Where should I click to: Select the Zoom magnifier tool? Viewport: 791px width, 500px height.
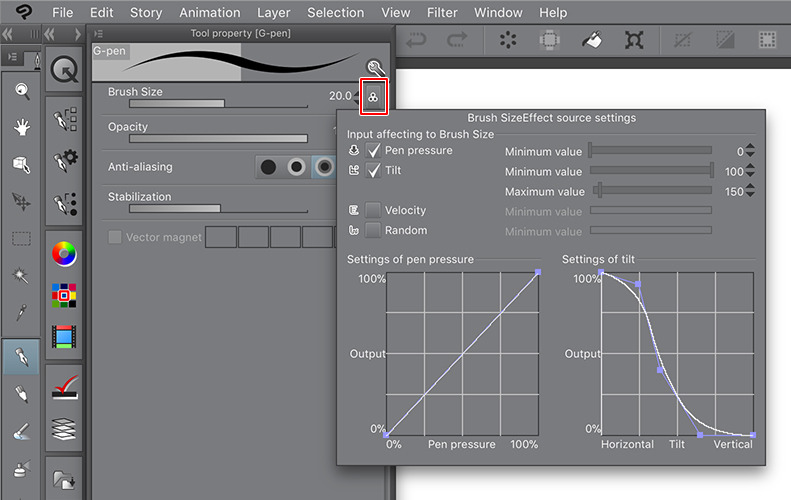[21, 91]
